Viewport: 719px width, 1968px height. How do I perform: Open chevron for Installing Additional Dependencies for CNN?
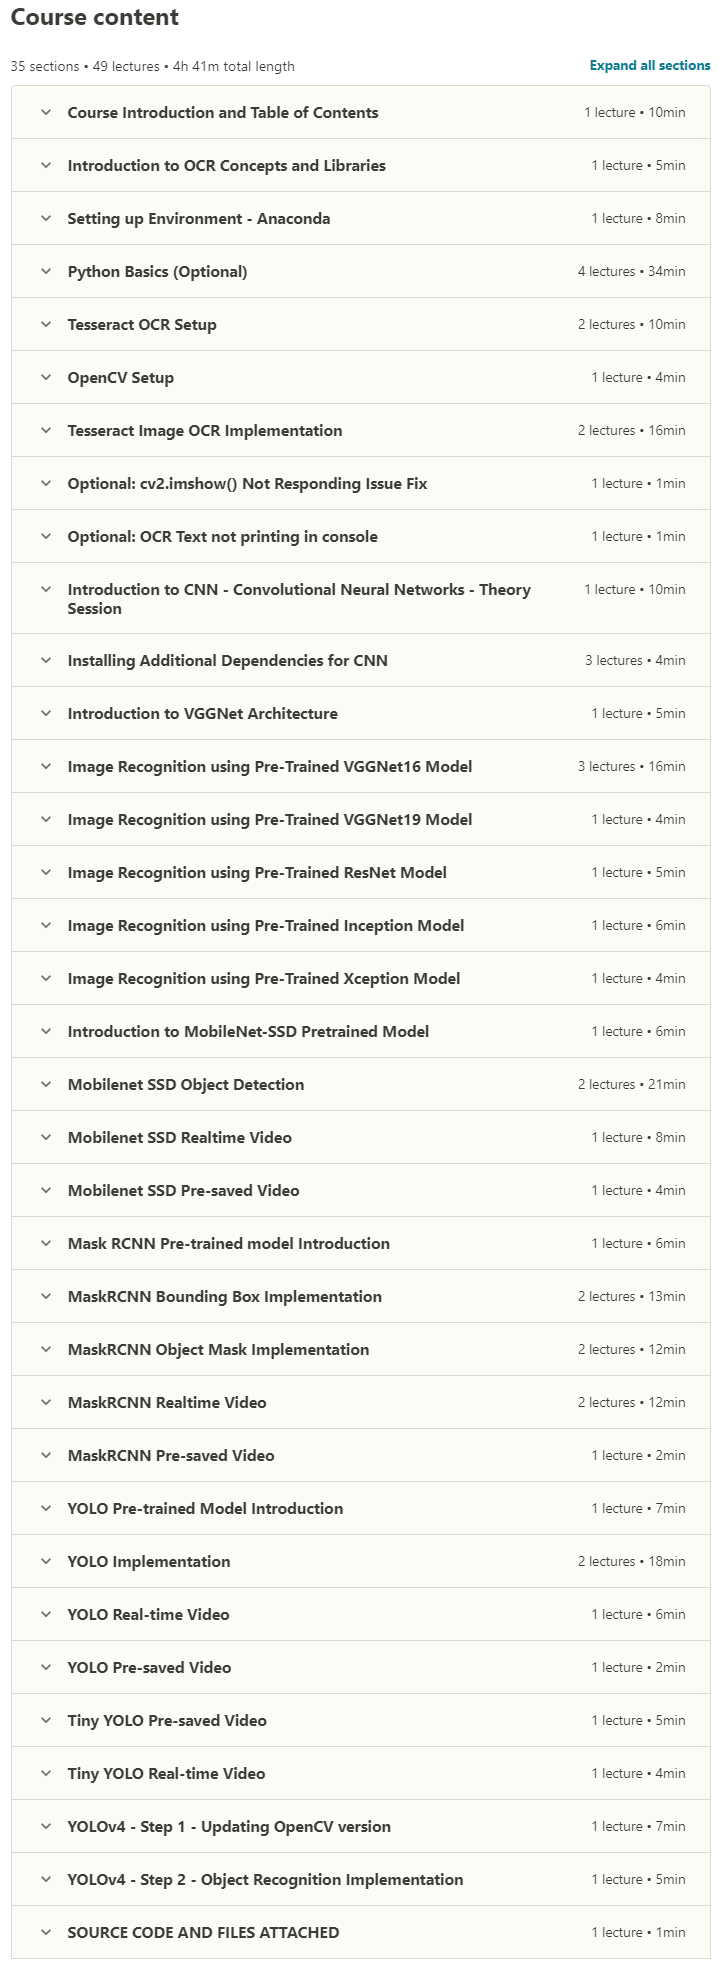coord(46,660)
